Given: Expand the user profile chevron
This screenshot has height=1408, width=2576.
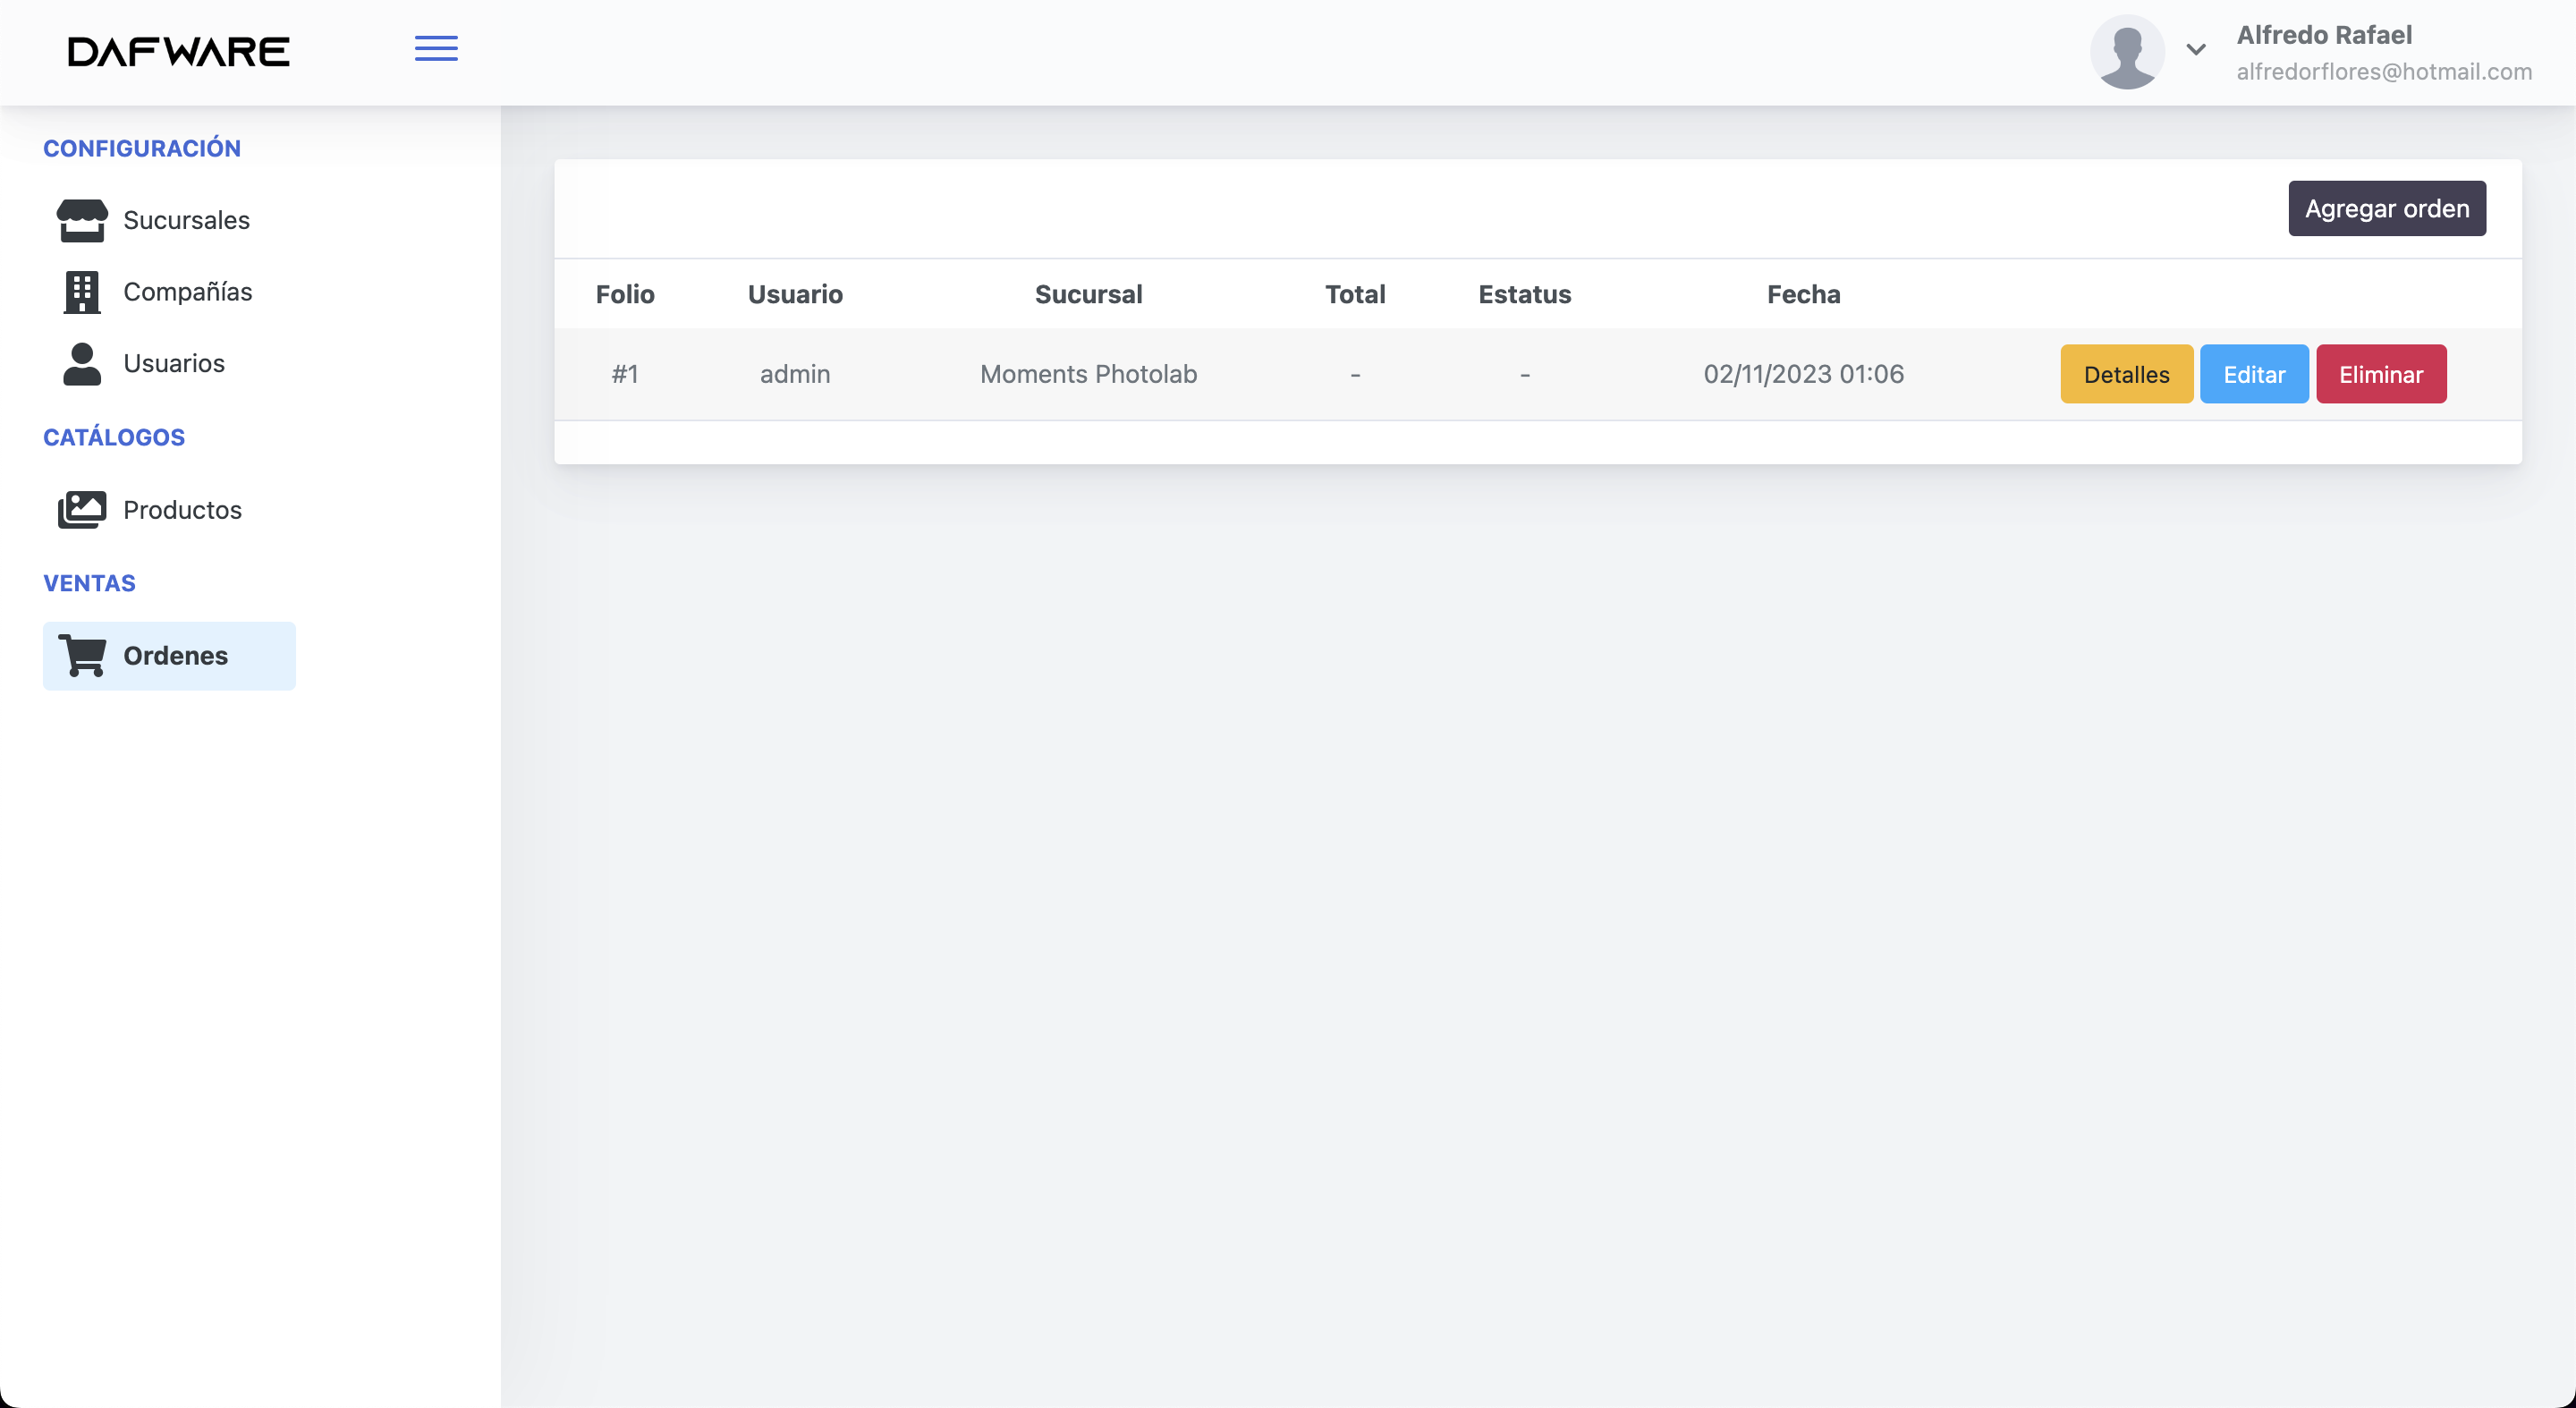Looking at the screenshot, I should [2196, 49].
